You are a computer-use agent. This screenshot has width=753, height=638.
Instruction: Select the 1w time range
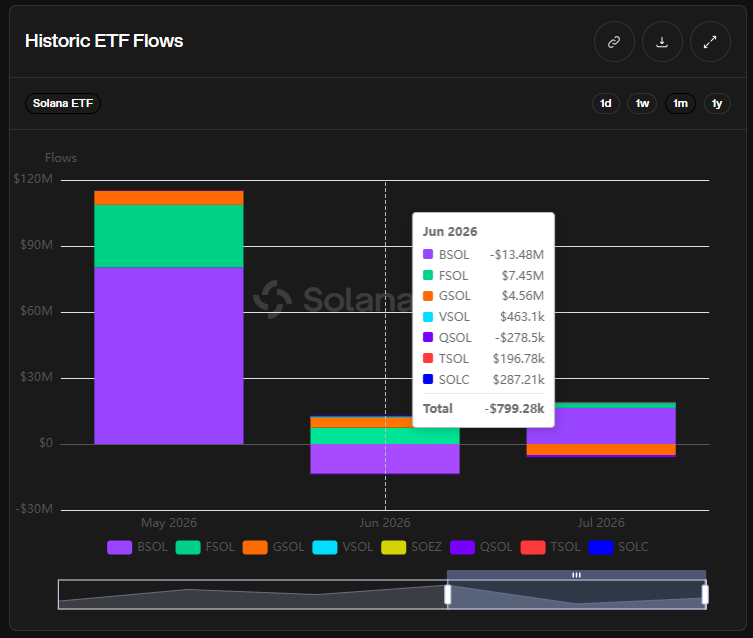pyautogui.click(x=642, y=104)
